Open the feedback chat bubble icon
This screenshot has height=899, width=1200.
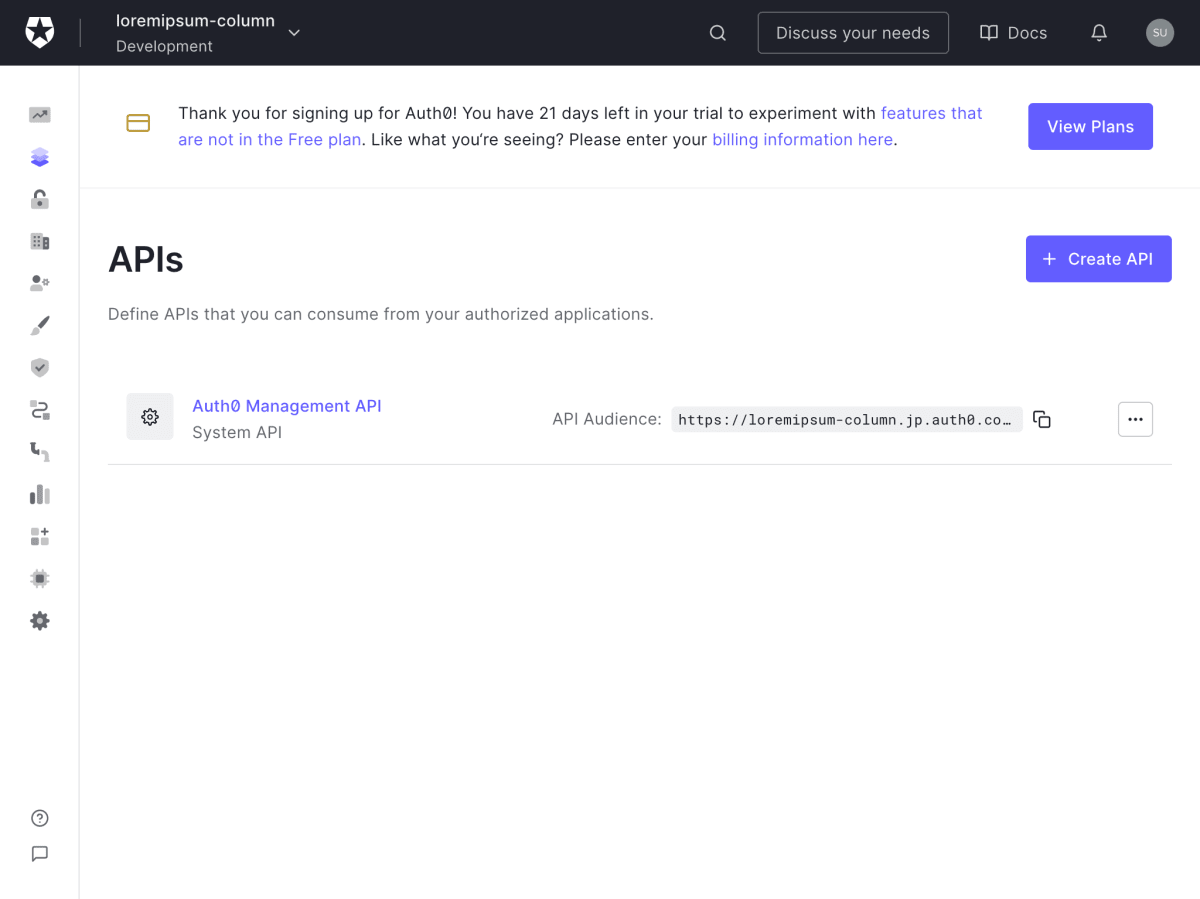coord(40,854)
